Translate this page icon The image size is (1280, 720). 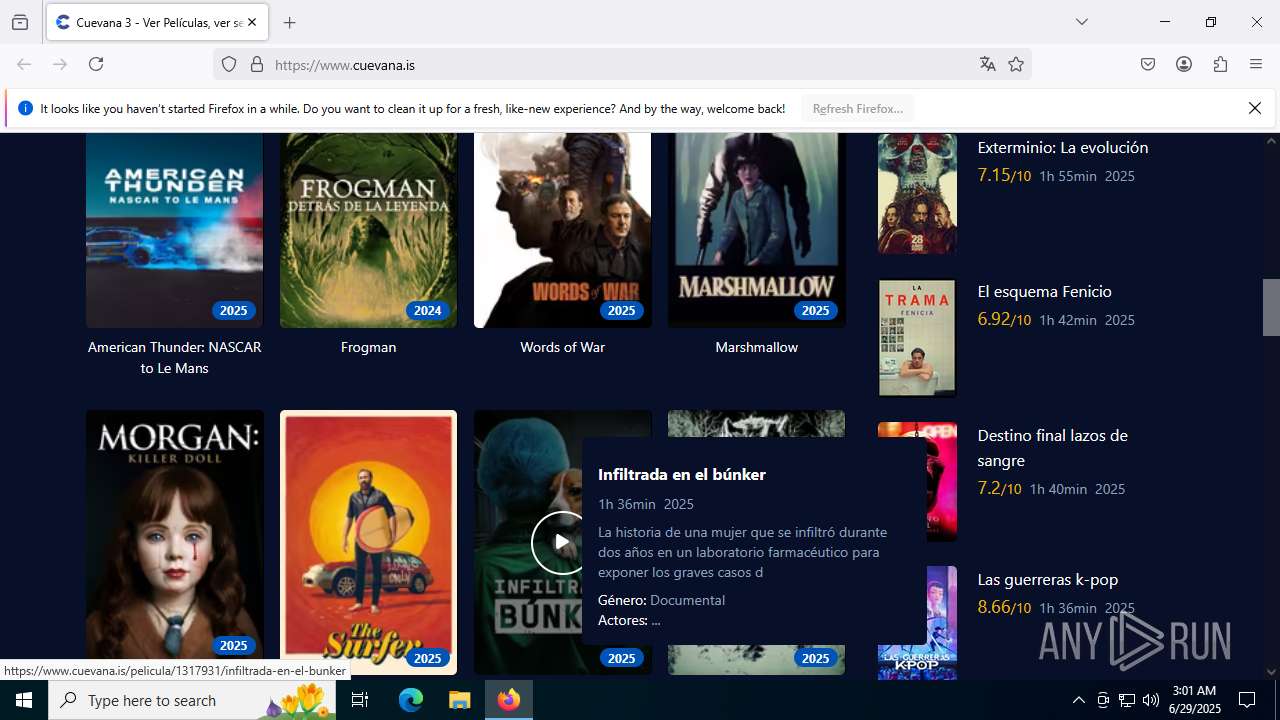click(988, 64)
